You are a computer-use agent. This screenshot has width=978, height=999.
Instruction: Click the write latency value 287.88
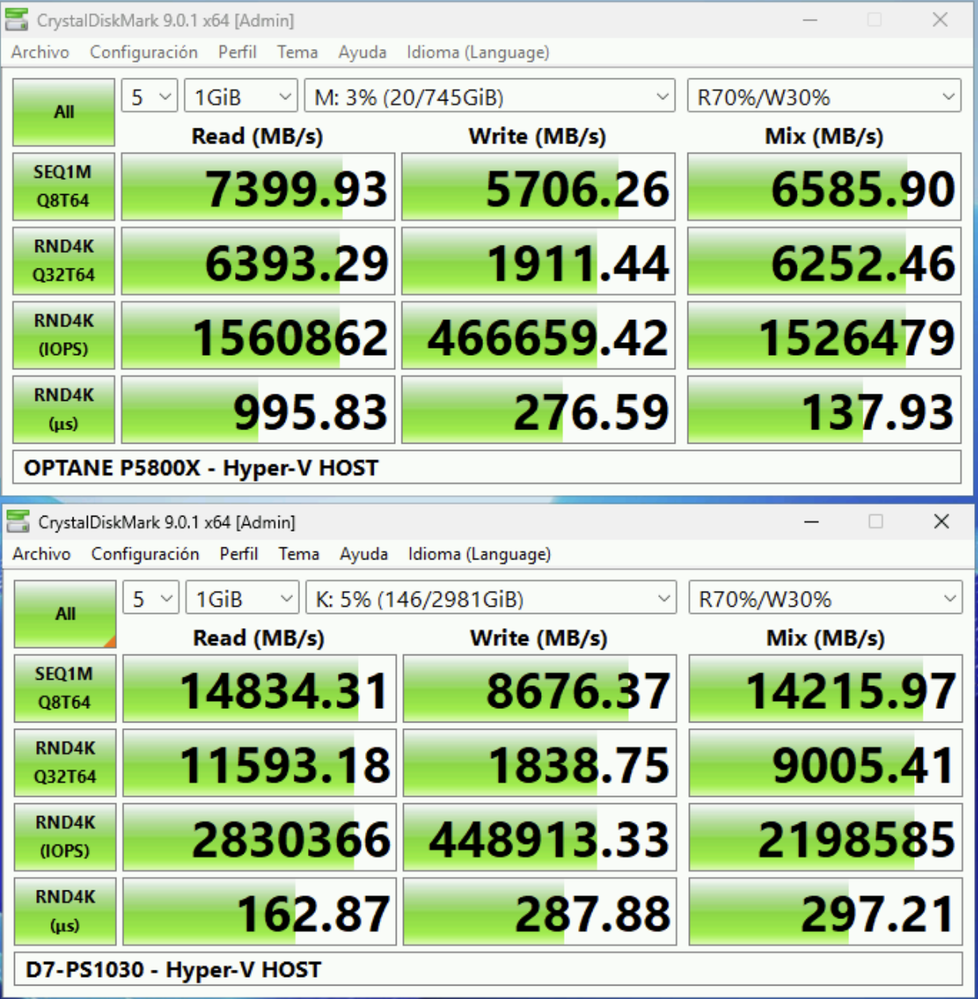pos(540,911)
